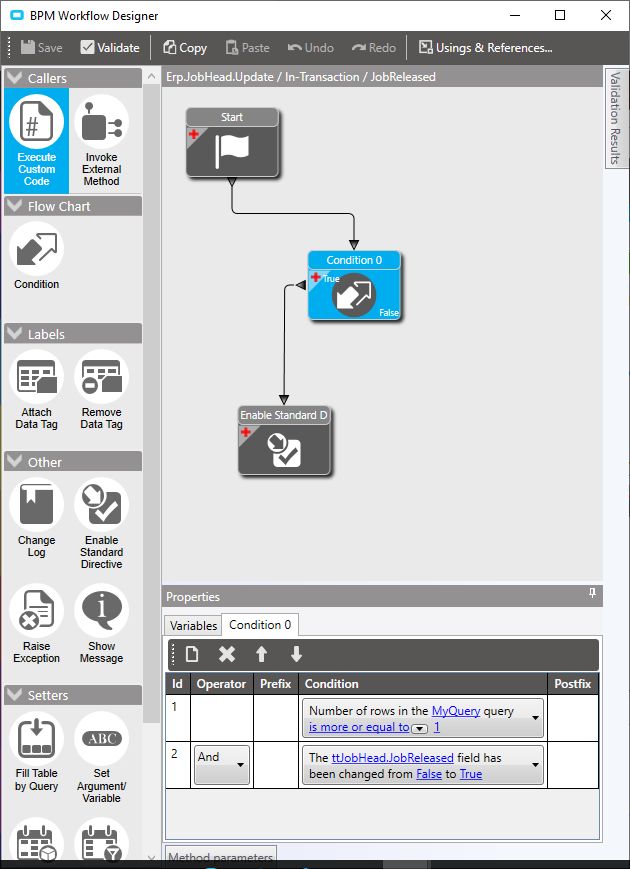This screenshot has width=630, height=869.
Task: Collapse the Setters group
Action: pyautogui.click(x=15, y=695)
